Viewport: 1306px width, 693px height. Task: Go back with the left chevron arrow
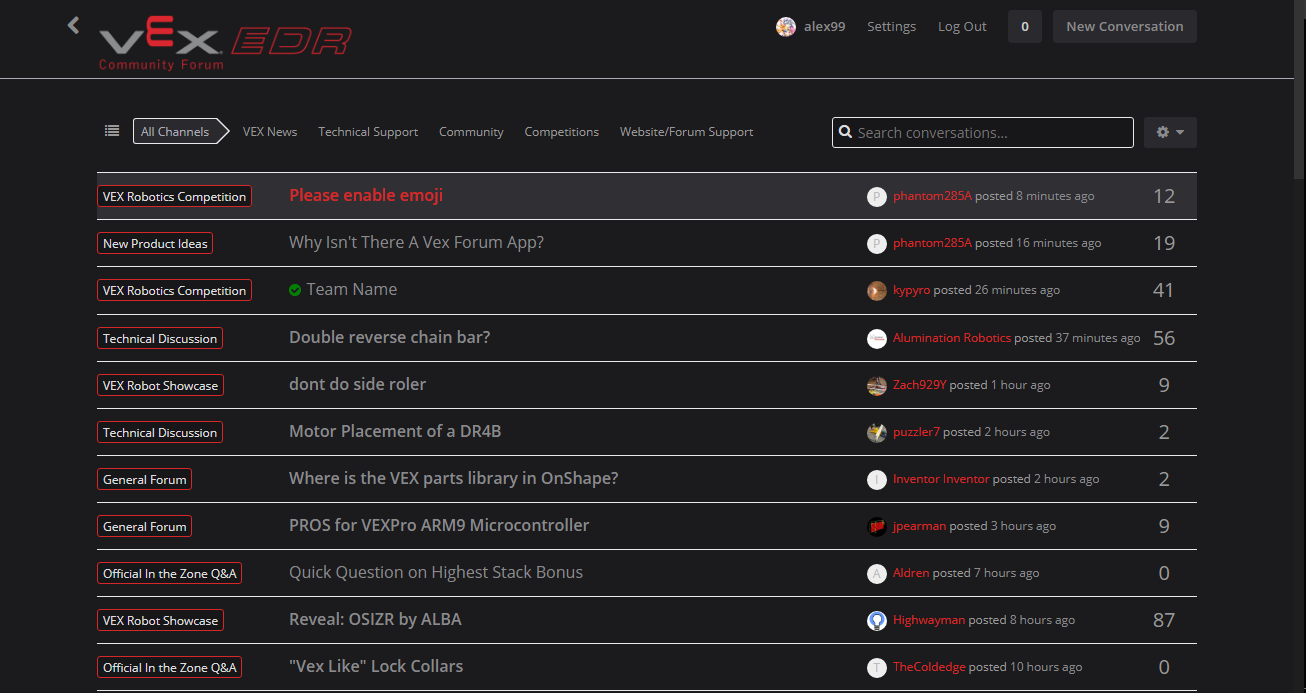click(73, 25)
